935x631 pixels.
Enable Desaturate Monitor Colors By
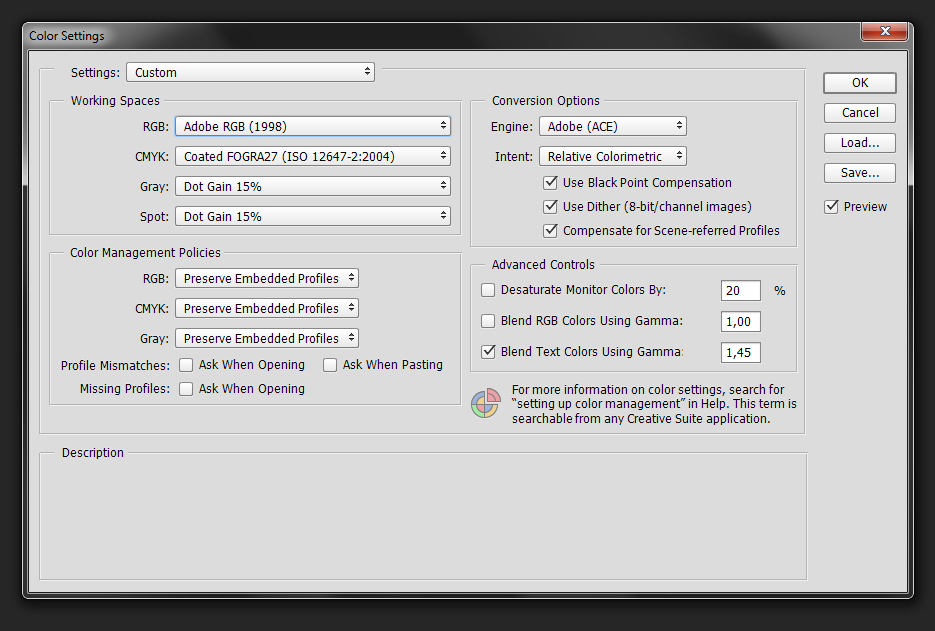[488, 291]
